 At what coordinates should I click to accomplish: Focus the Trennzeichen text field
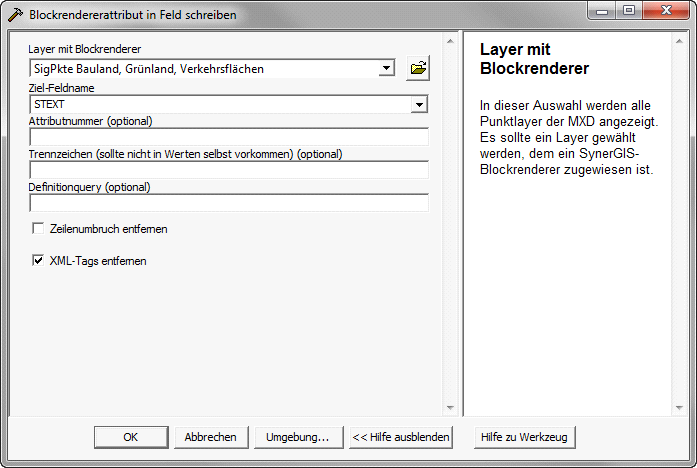coord(229,170)
